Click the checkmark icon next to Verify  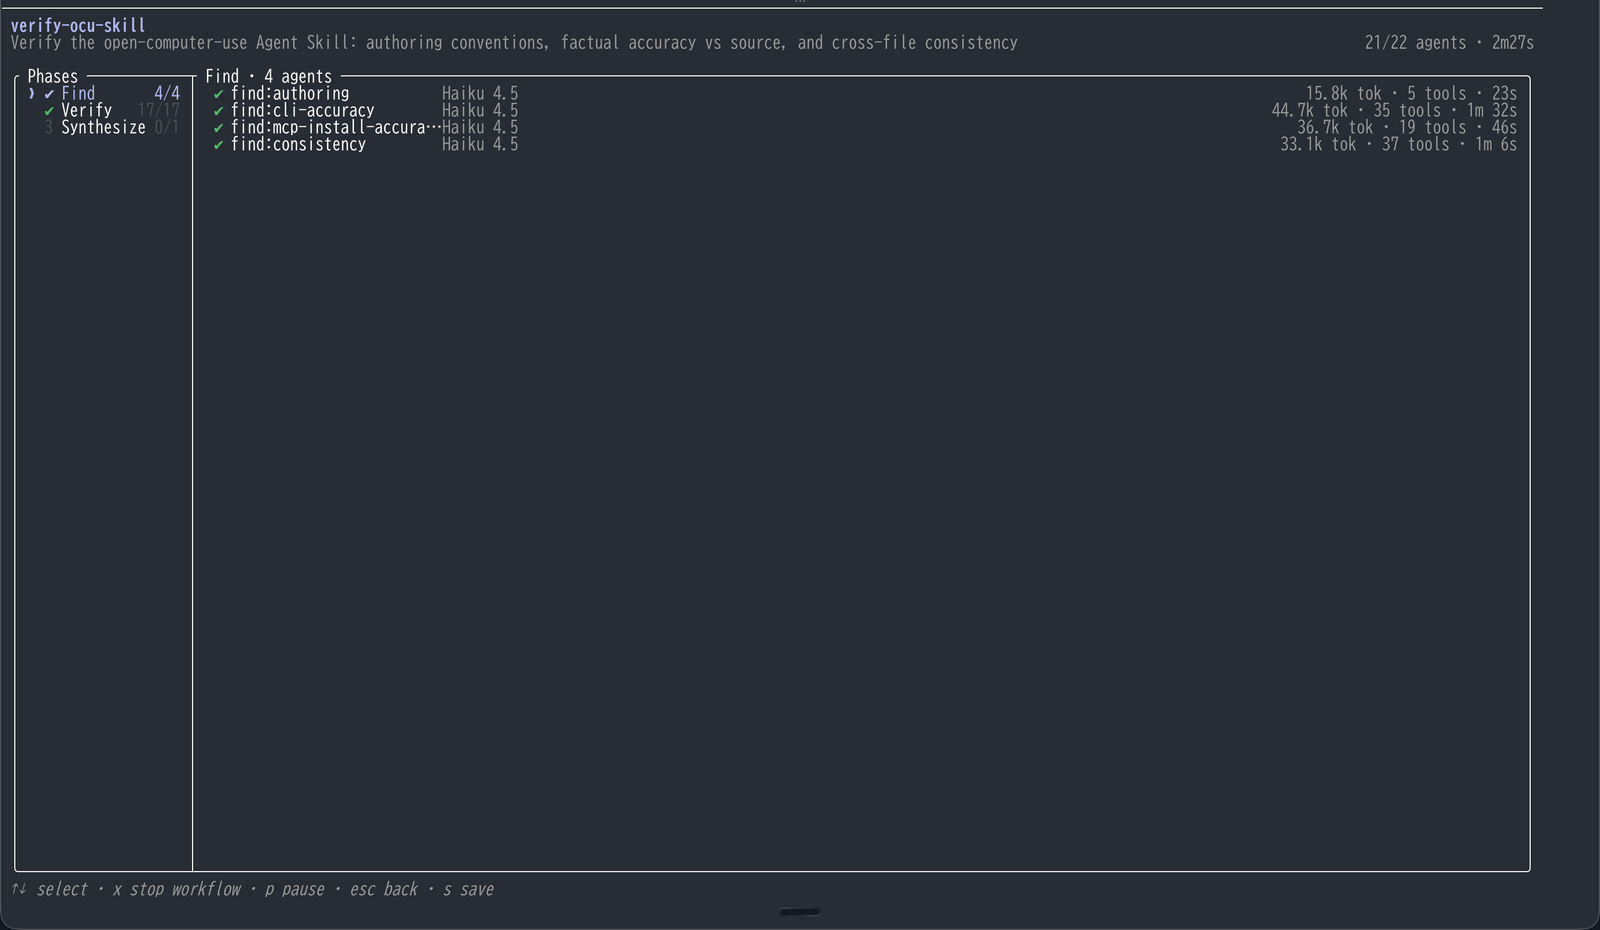pyautogui.click(x=49, y=111)
